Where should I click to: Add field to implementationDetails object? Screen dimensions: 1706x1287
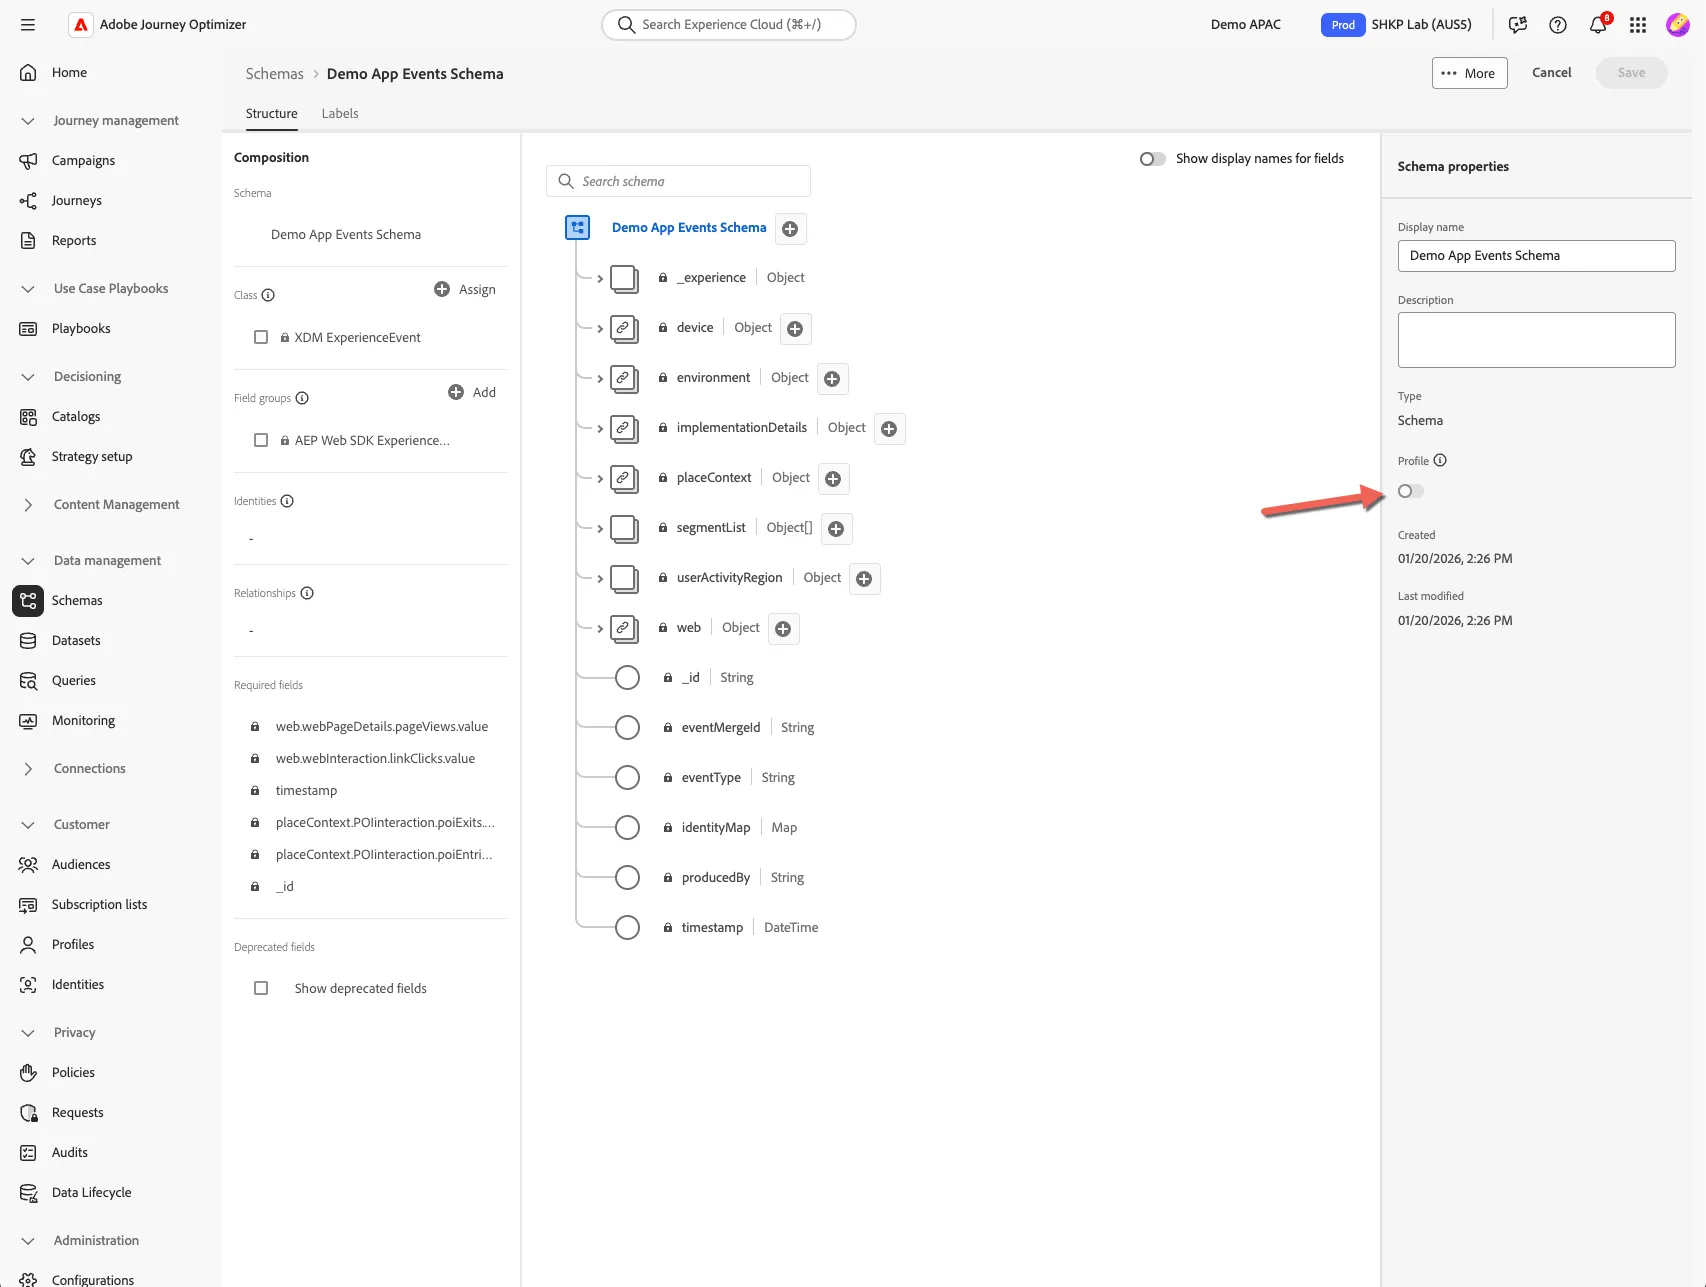click(889, 429)
